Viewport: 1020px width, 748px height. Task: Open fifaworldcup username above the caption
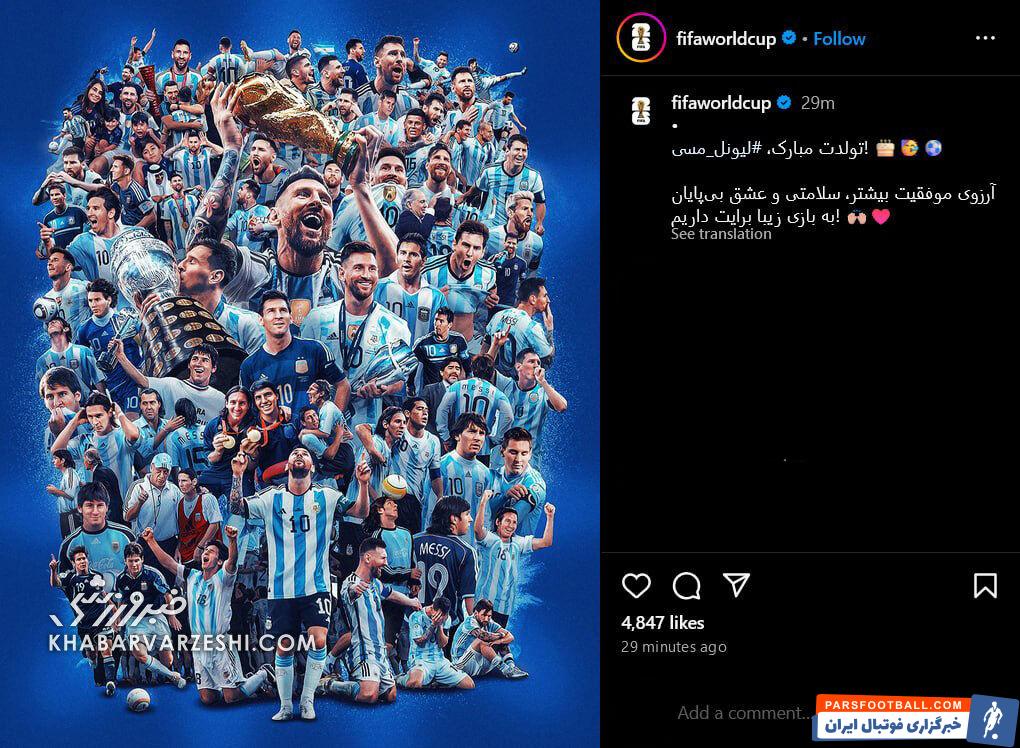click(x=721, y=103)
